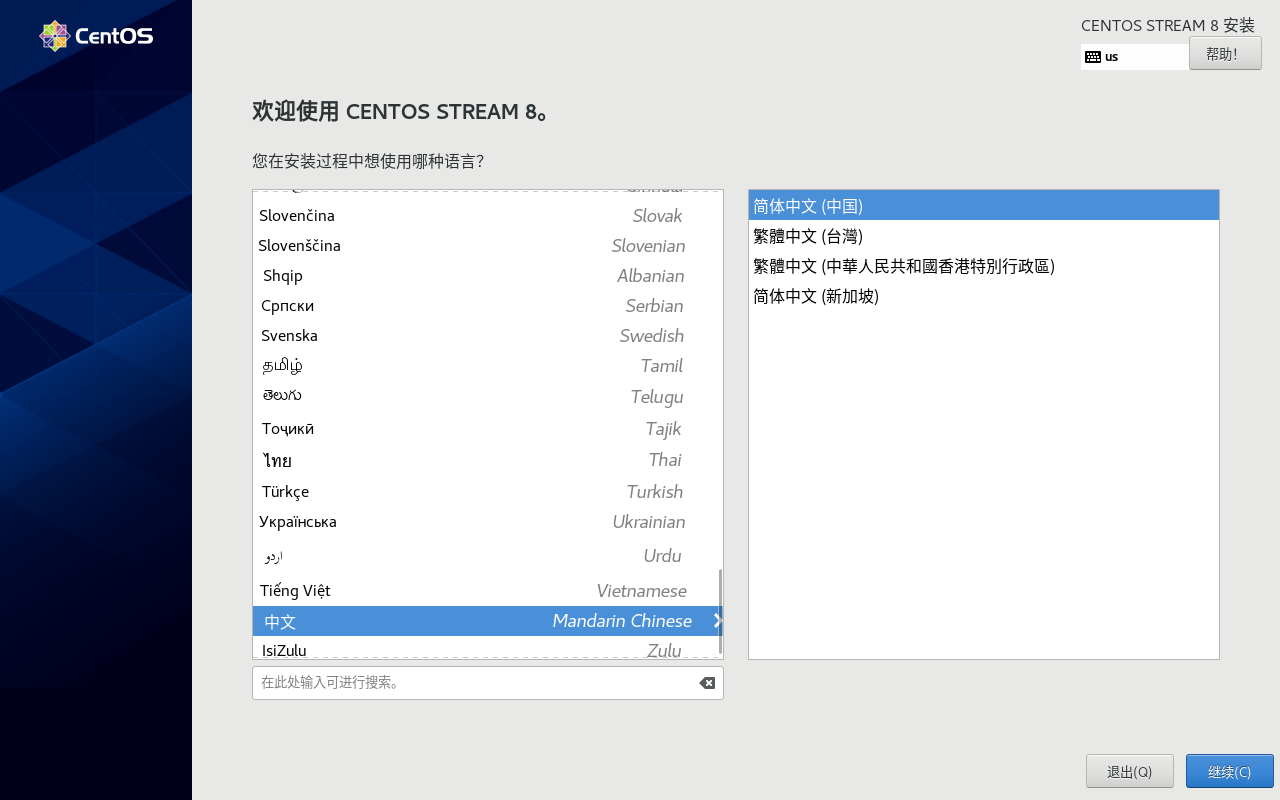
Task: Open the 帮助! help button
Action: pyautogui.click(x=1225, y=54)
